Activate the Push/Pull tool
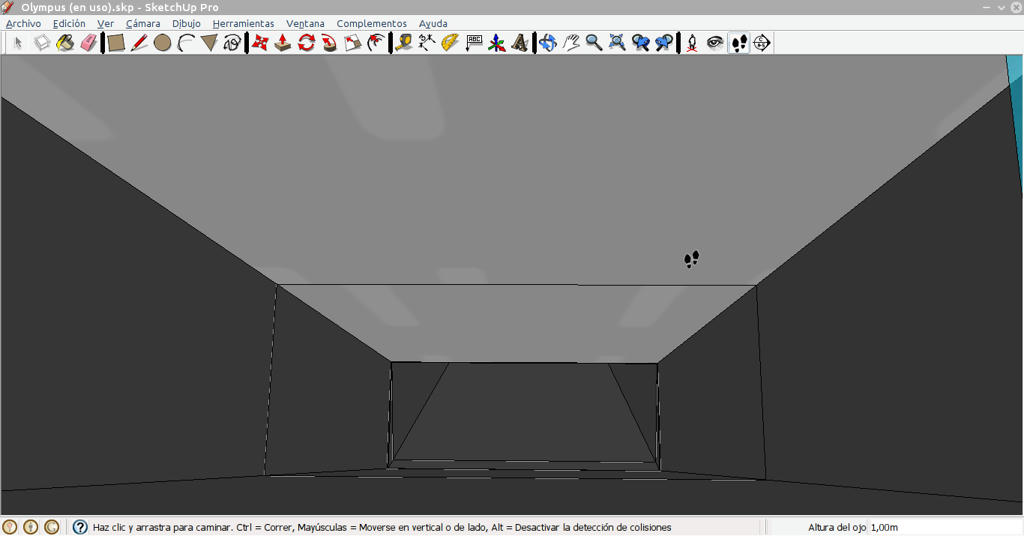 [x=282, y=43]
